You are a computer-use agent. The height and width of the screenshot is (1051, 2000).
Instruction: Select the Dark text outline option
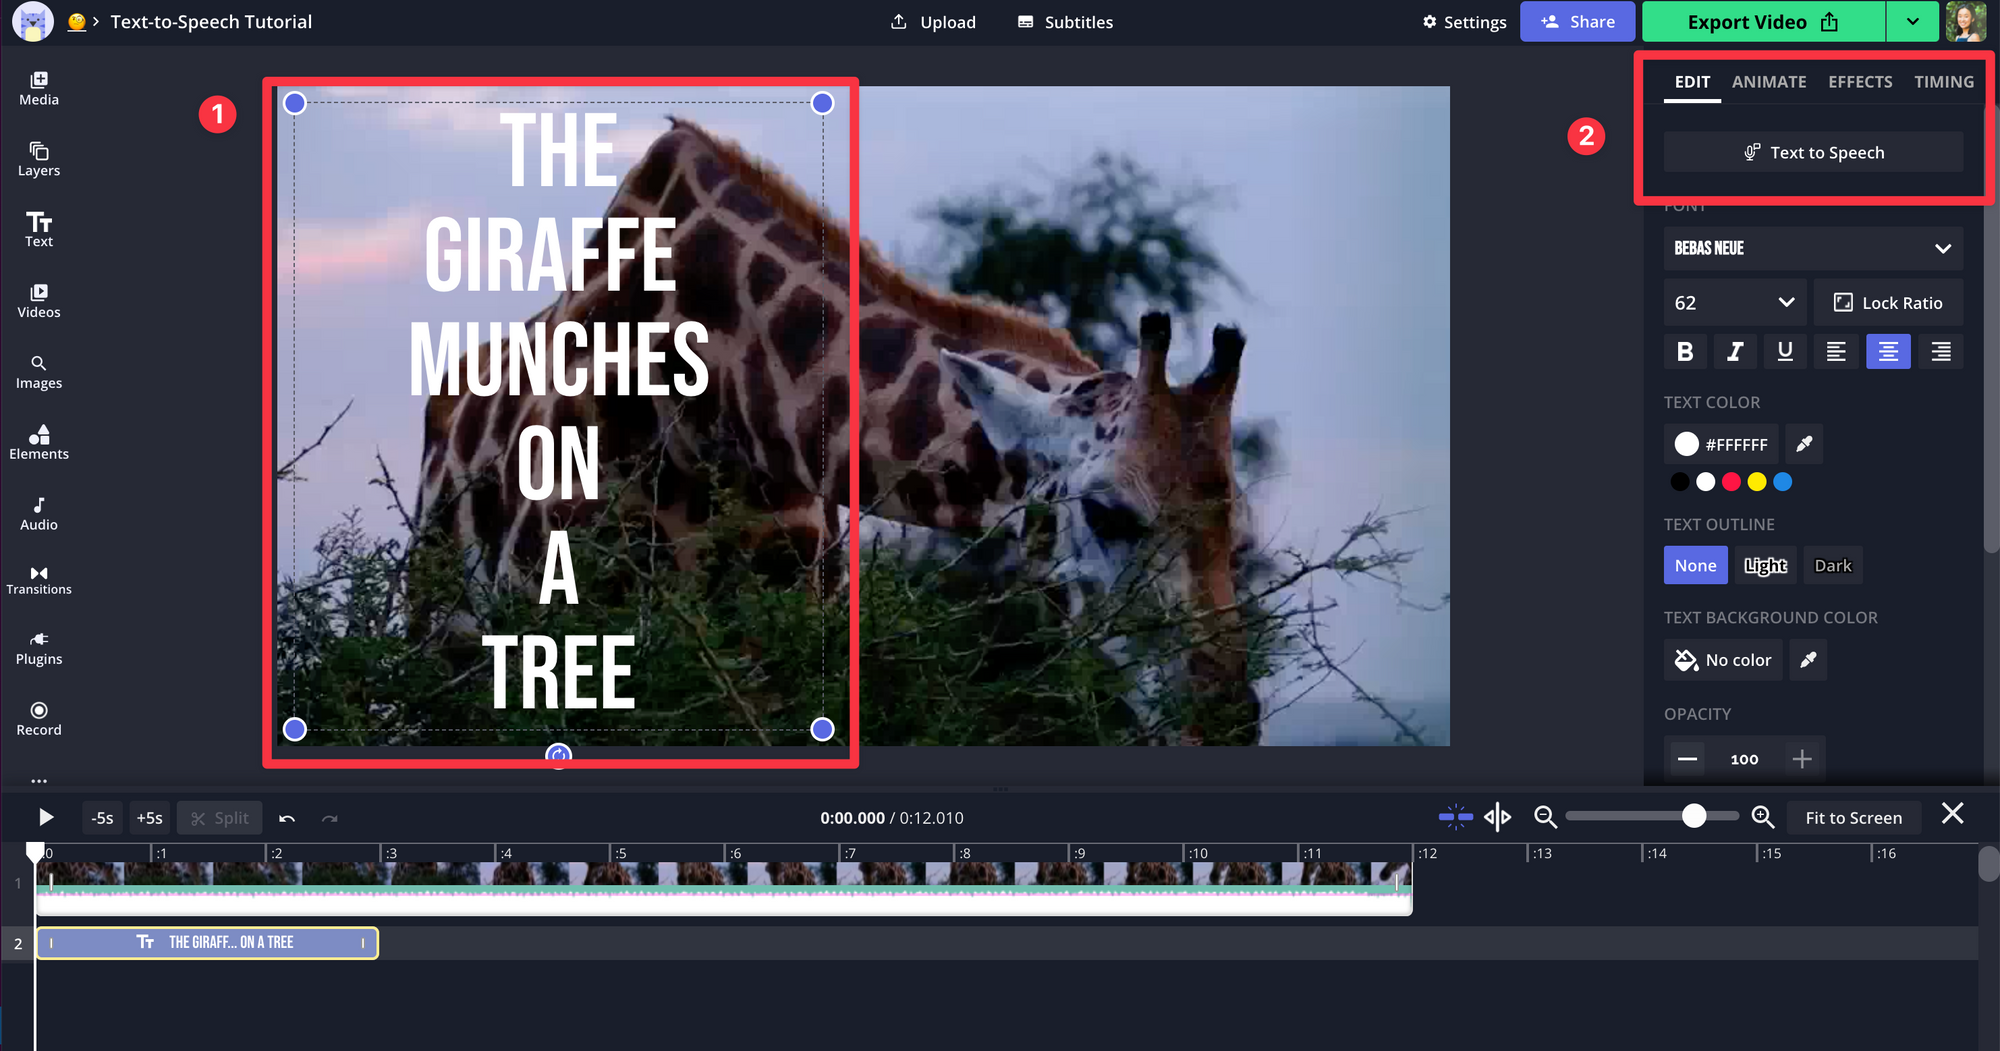[1832, 565]
